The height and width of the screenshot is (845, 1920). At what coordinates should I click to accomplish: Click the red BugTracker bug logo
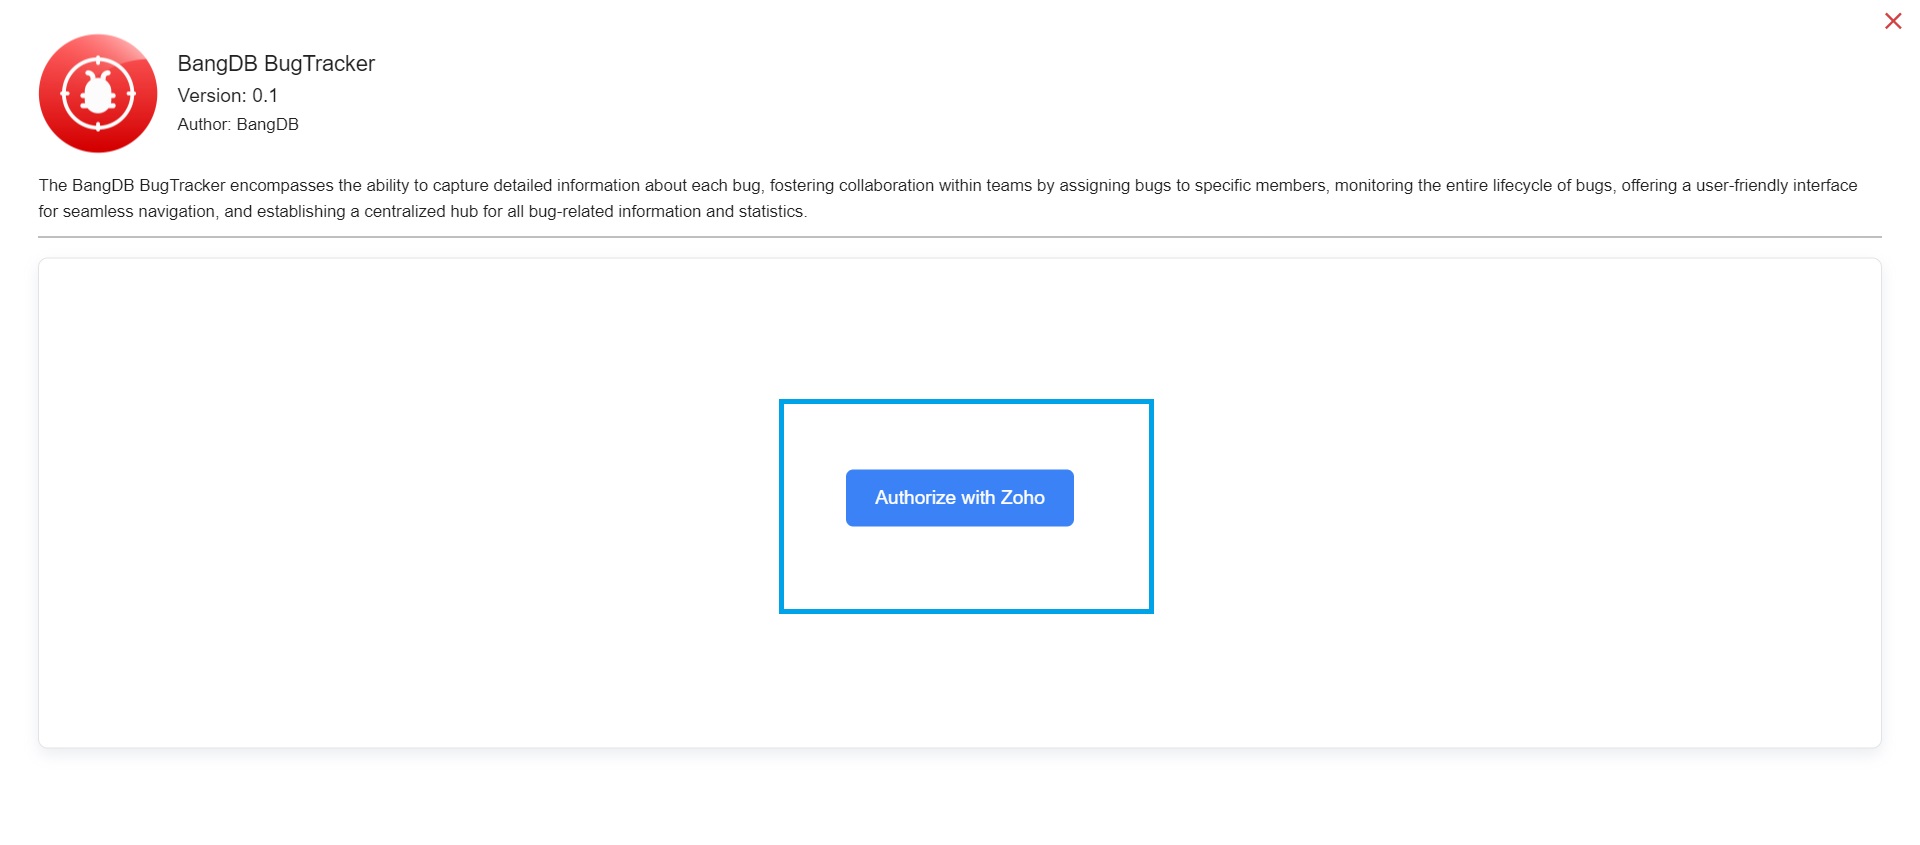click(98, 93)
